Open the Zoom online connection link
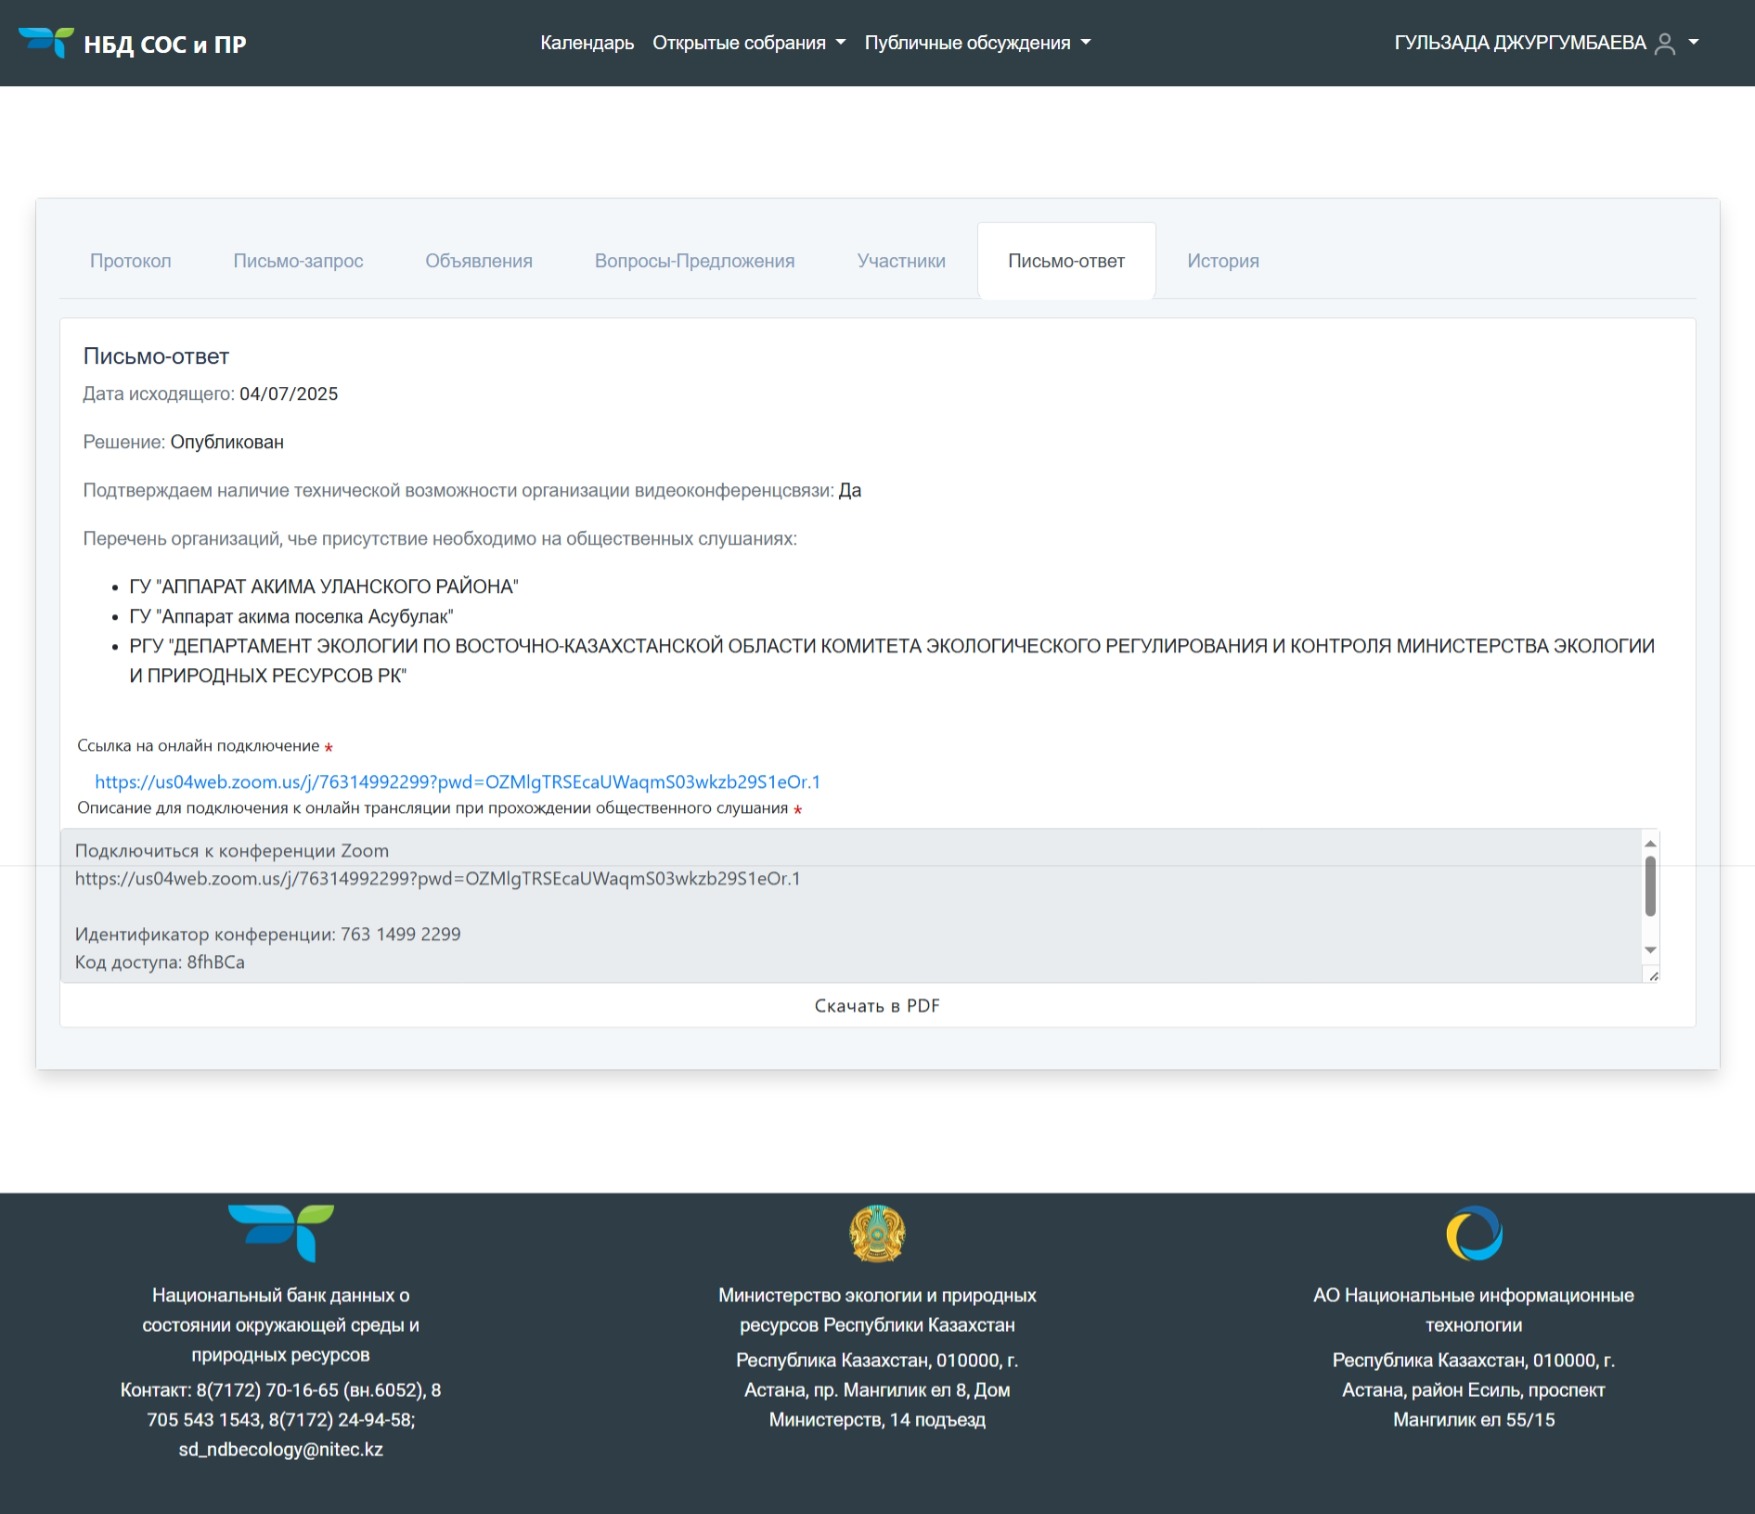 [457, 782]
